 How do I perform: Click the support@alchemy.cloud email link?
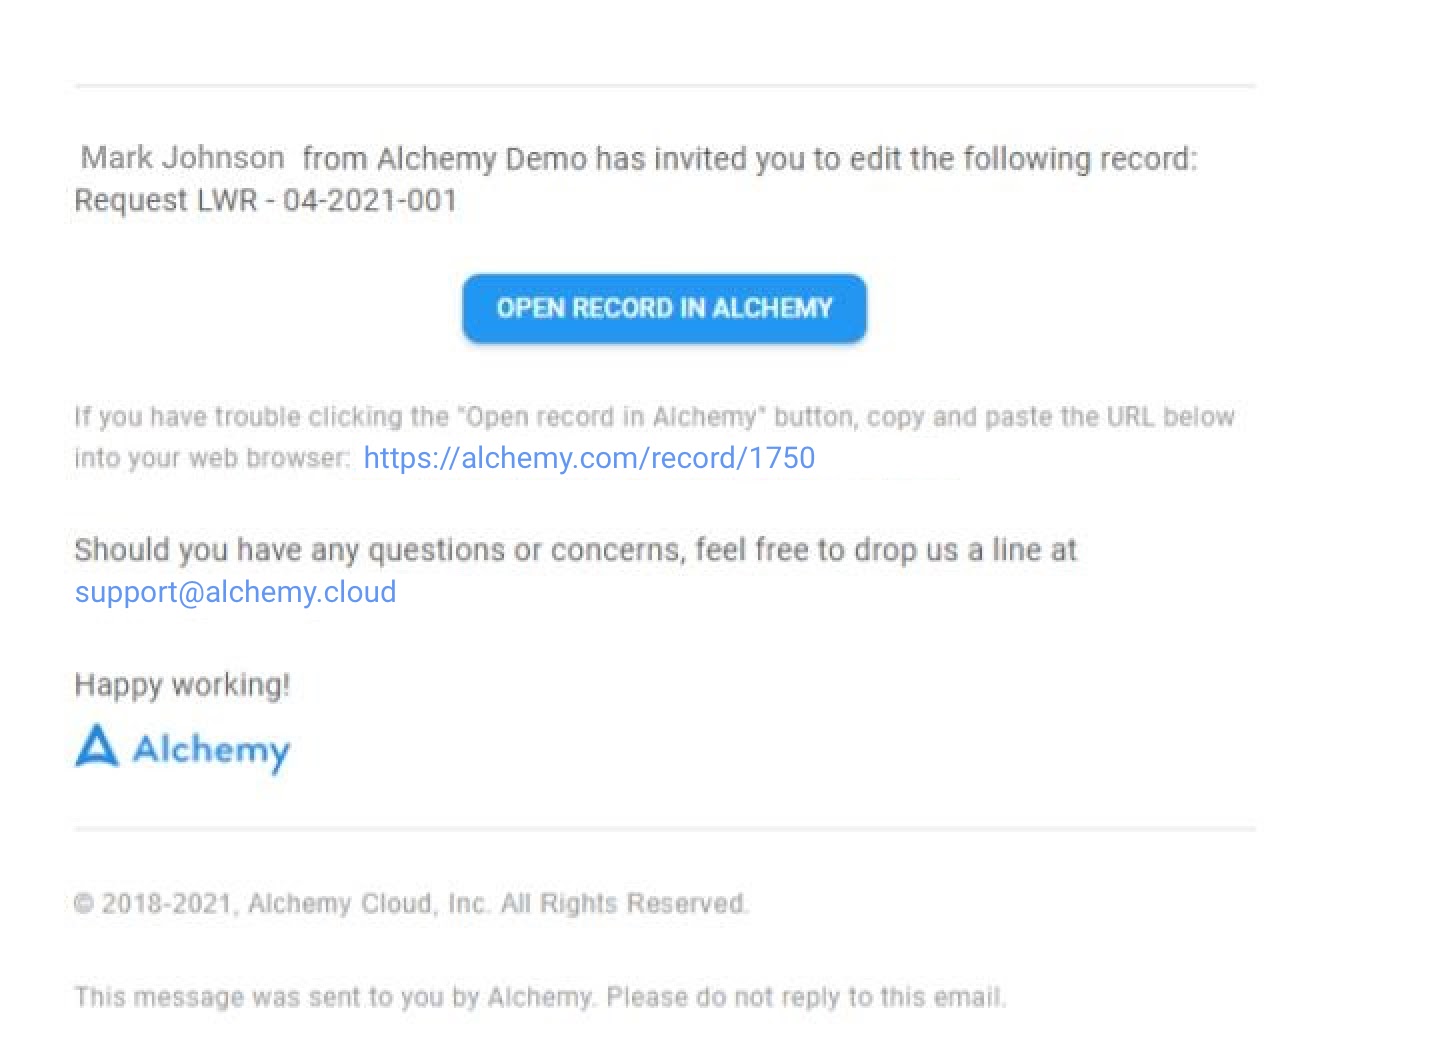(x=236, y=592)
